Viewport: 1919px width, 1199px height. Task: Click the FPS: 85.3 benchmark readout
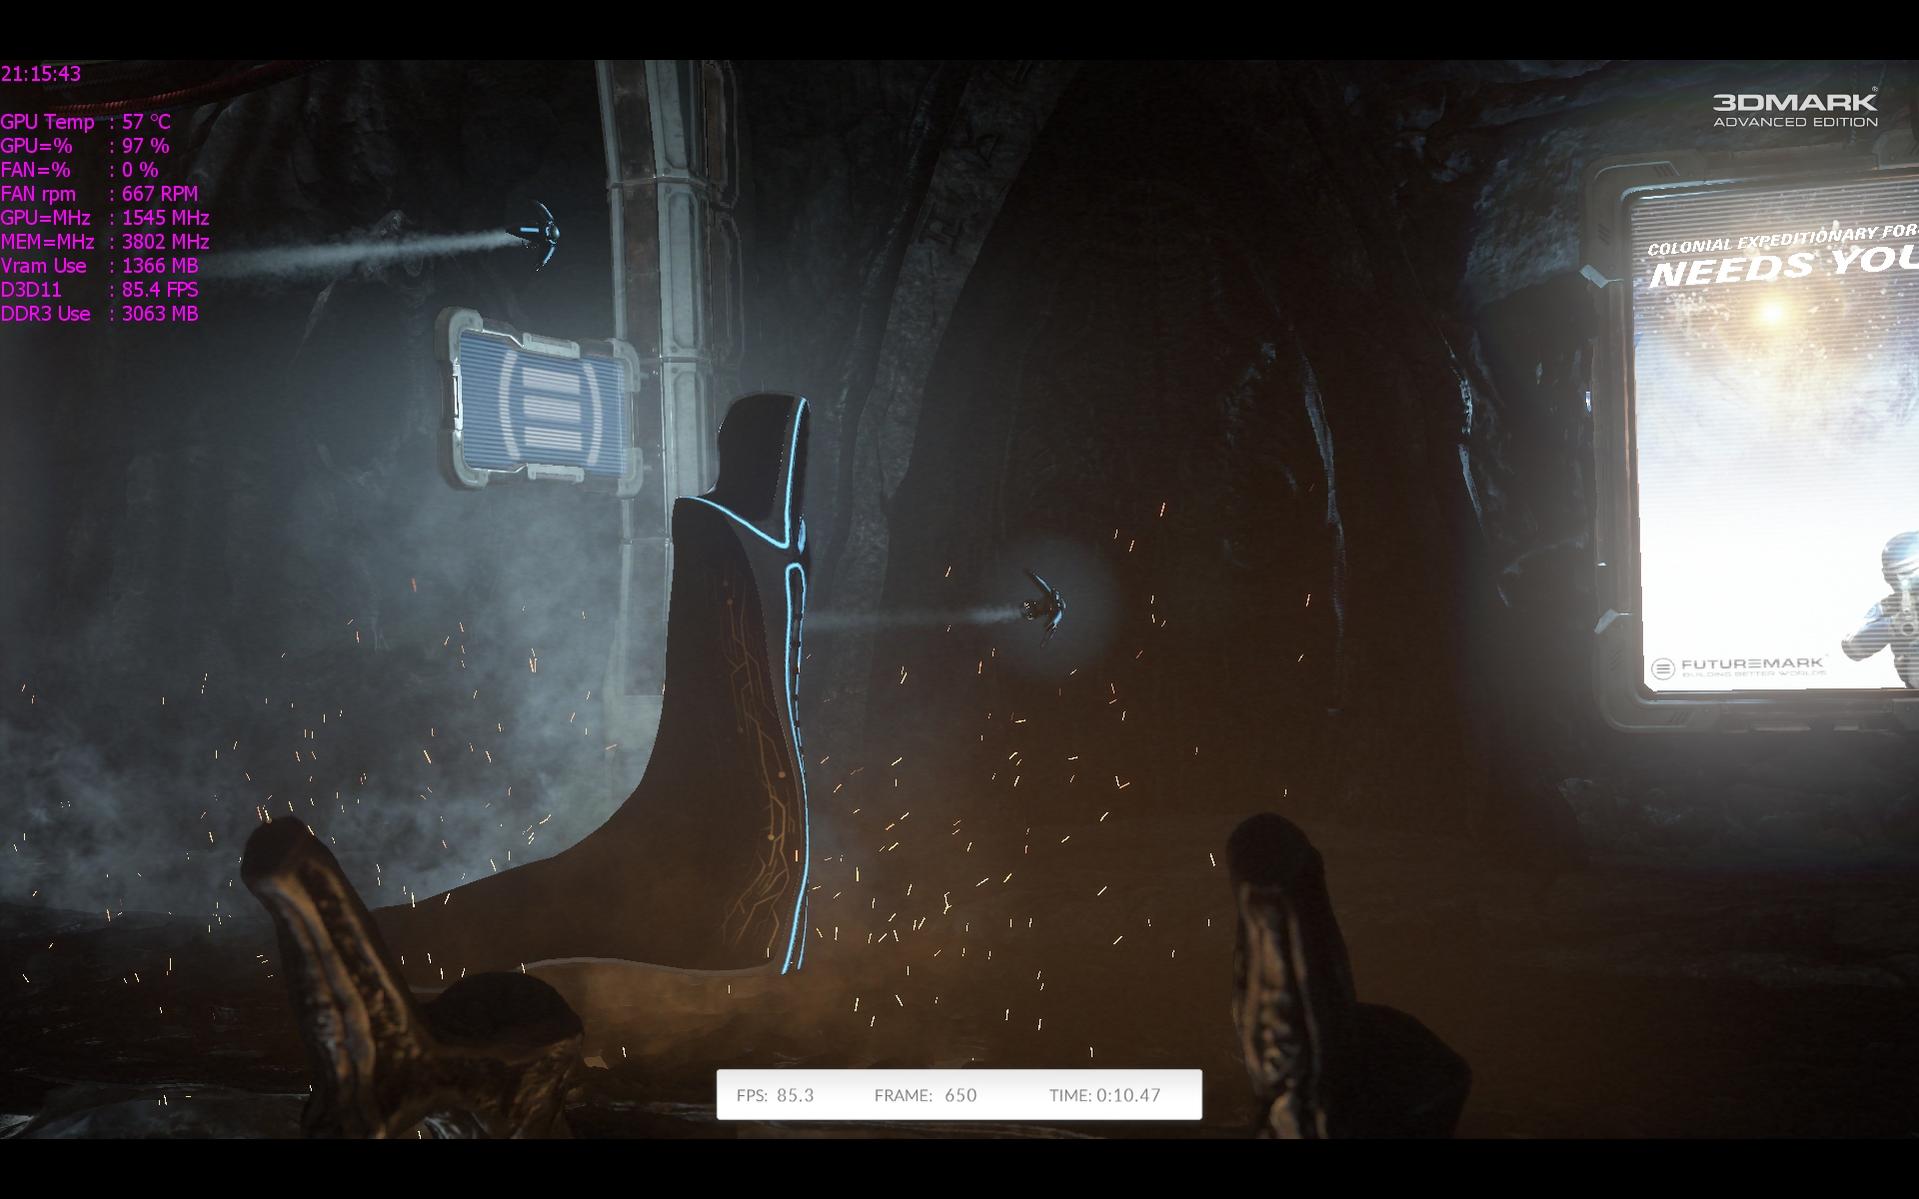pos(775,1095)
